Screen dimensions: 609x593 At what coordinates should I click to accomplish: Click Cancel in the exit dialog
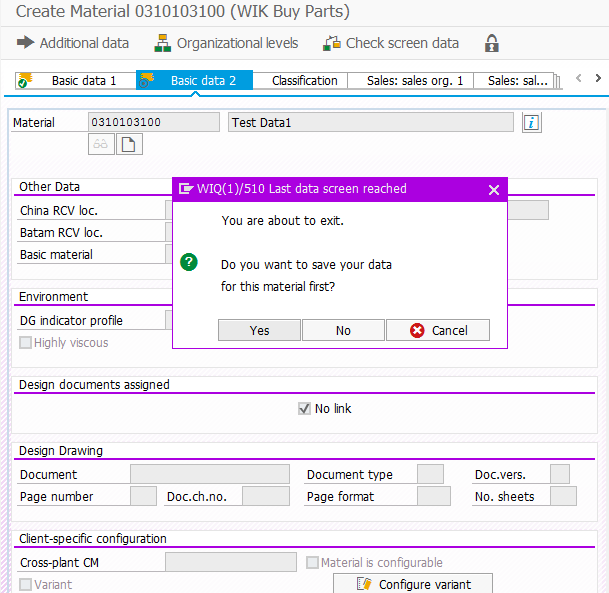point(438,330)
